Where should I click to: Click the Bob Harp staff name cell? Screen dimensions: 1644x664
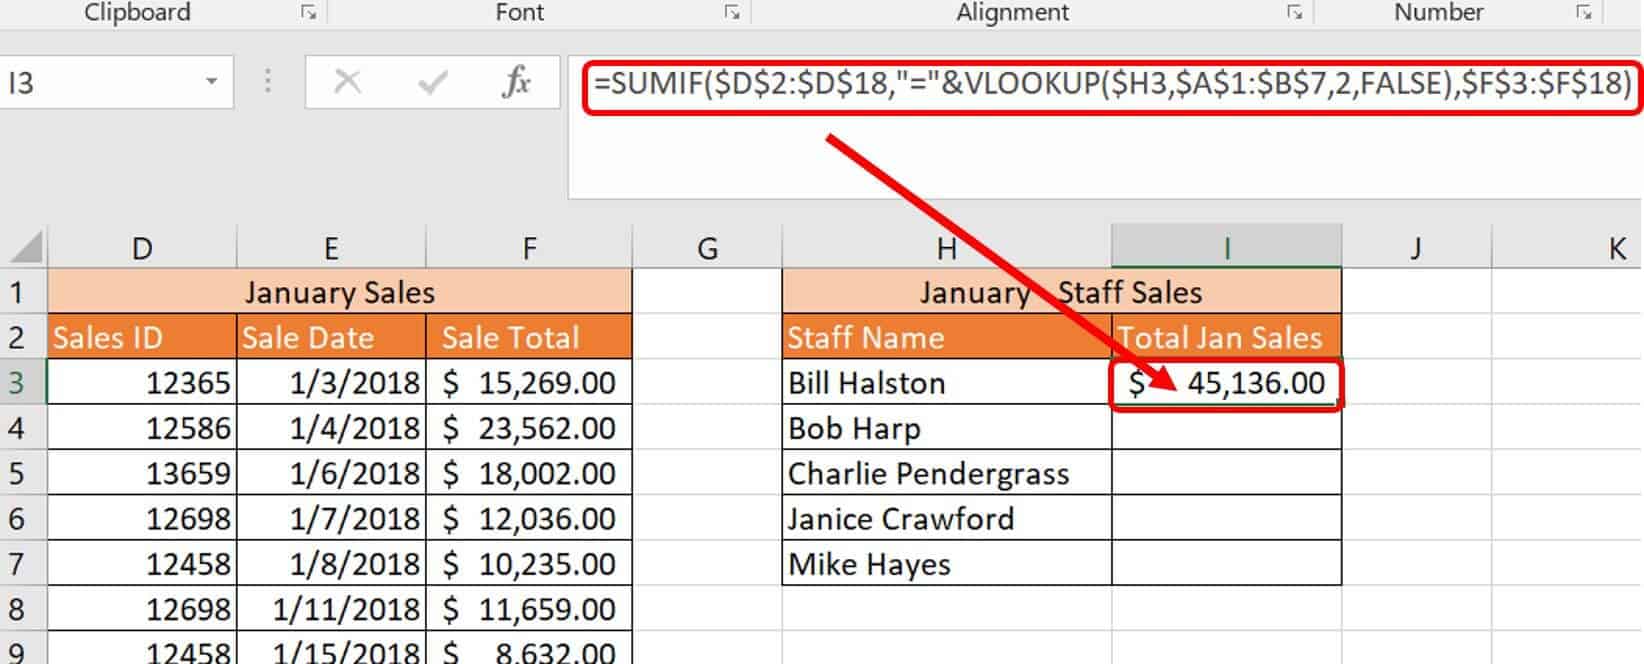point(946,428)
